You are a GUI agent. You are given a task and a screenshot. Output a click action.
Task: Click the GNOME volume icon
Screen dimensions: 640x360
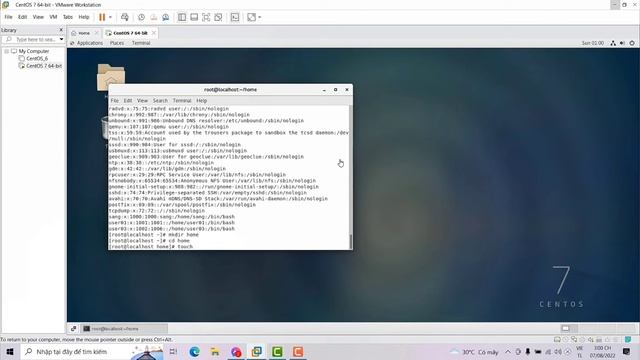click(x=622, y=43)
